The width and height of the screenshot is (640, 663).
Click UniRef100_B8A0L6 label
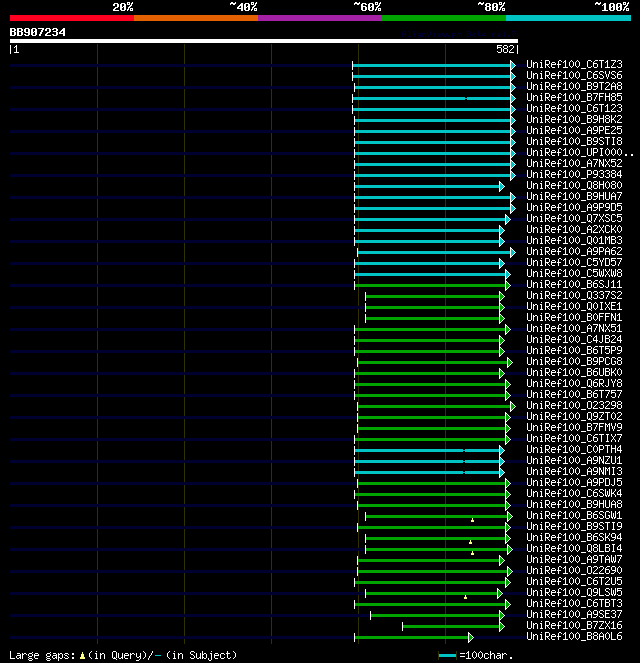pos(574,636)
